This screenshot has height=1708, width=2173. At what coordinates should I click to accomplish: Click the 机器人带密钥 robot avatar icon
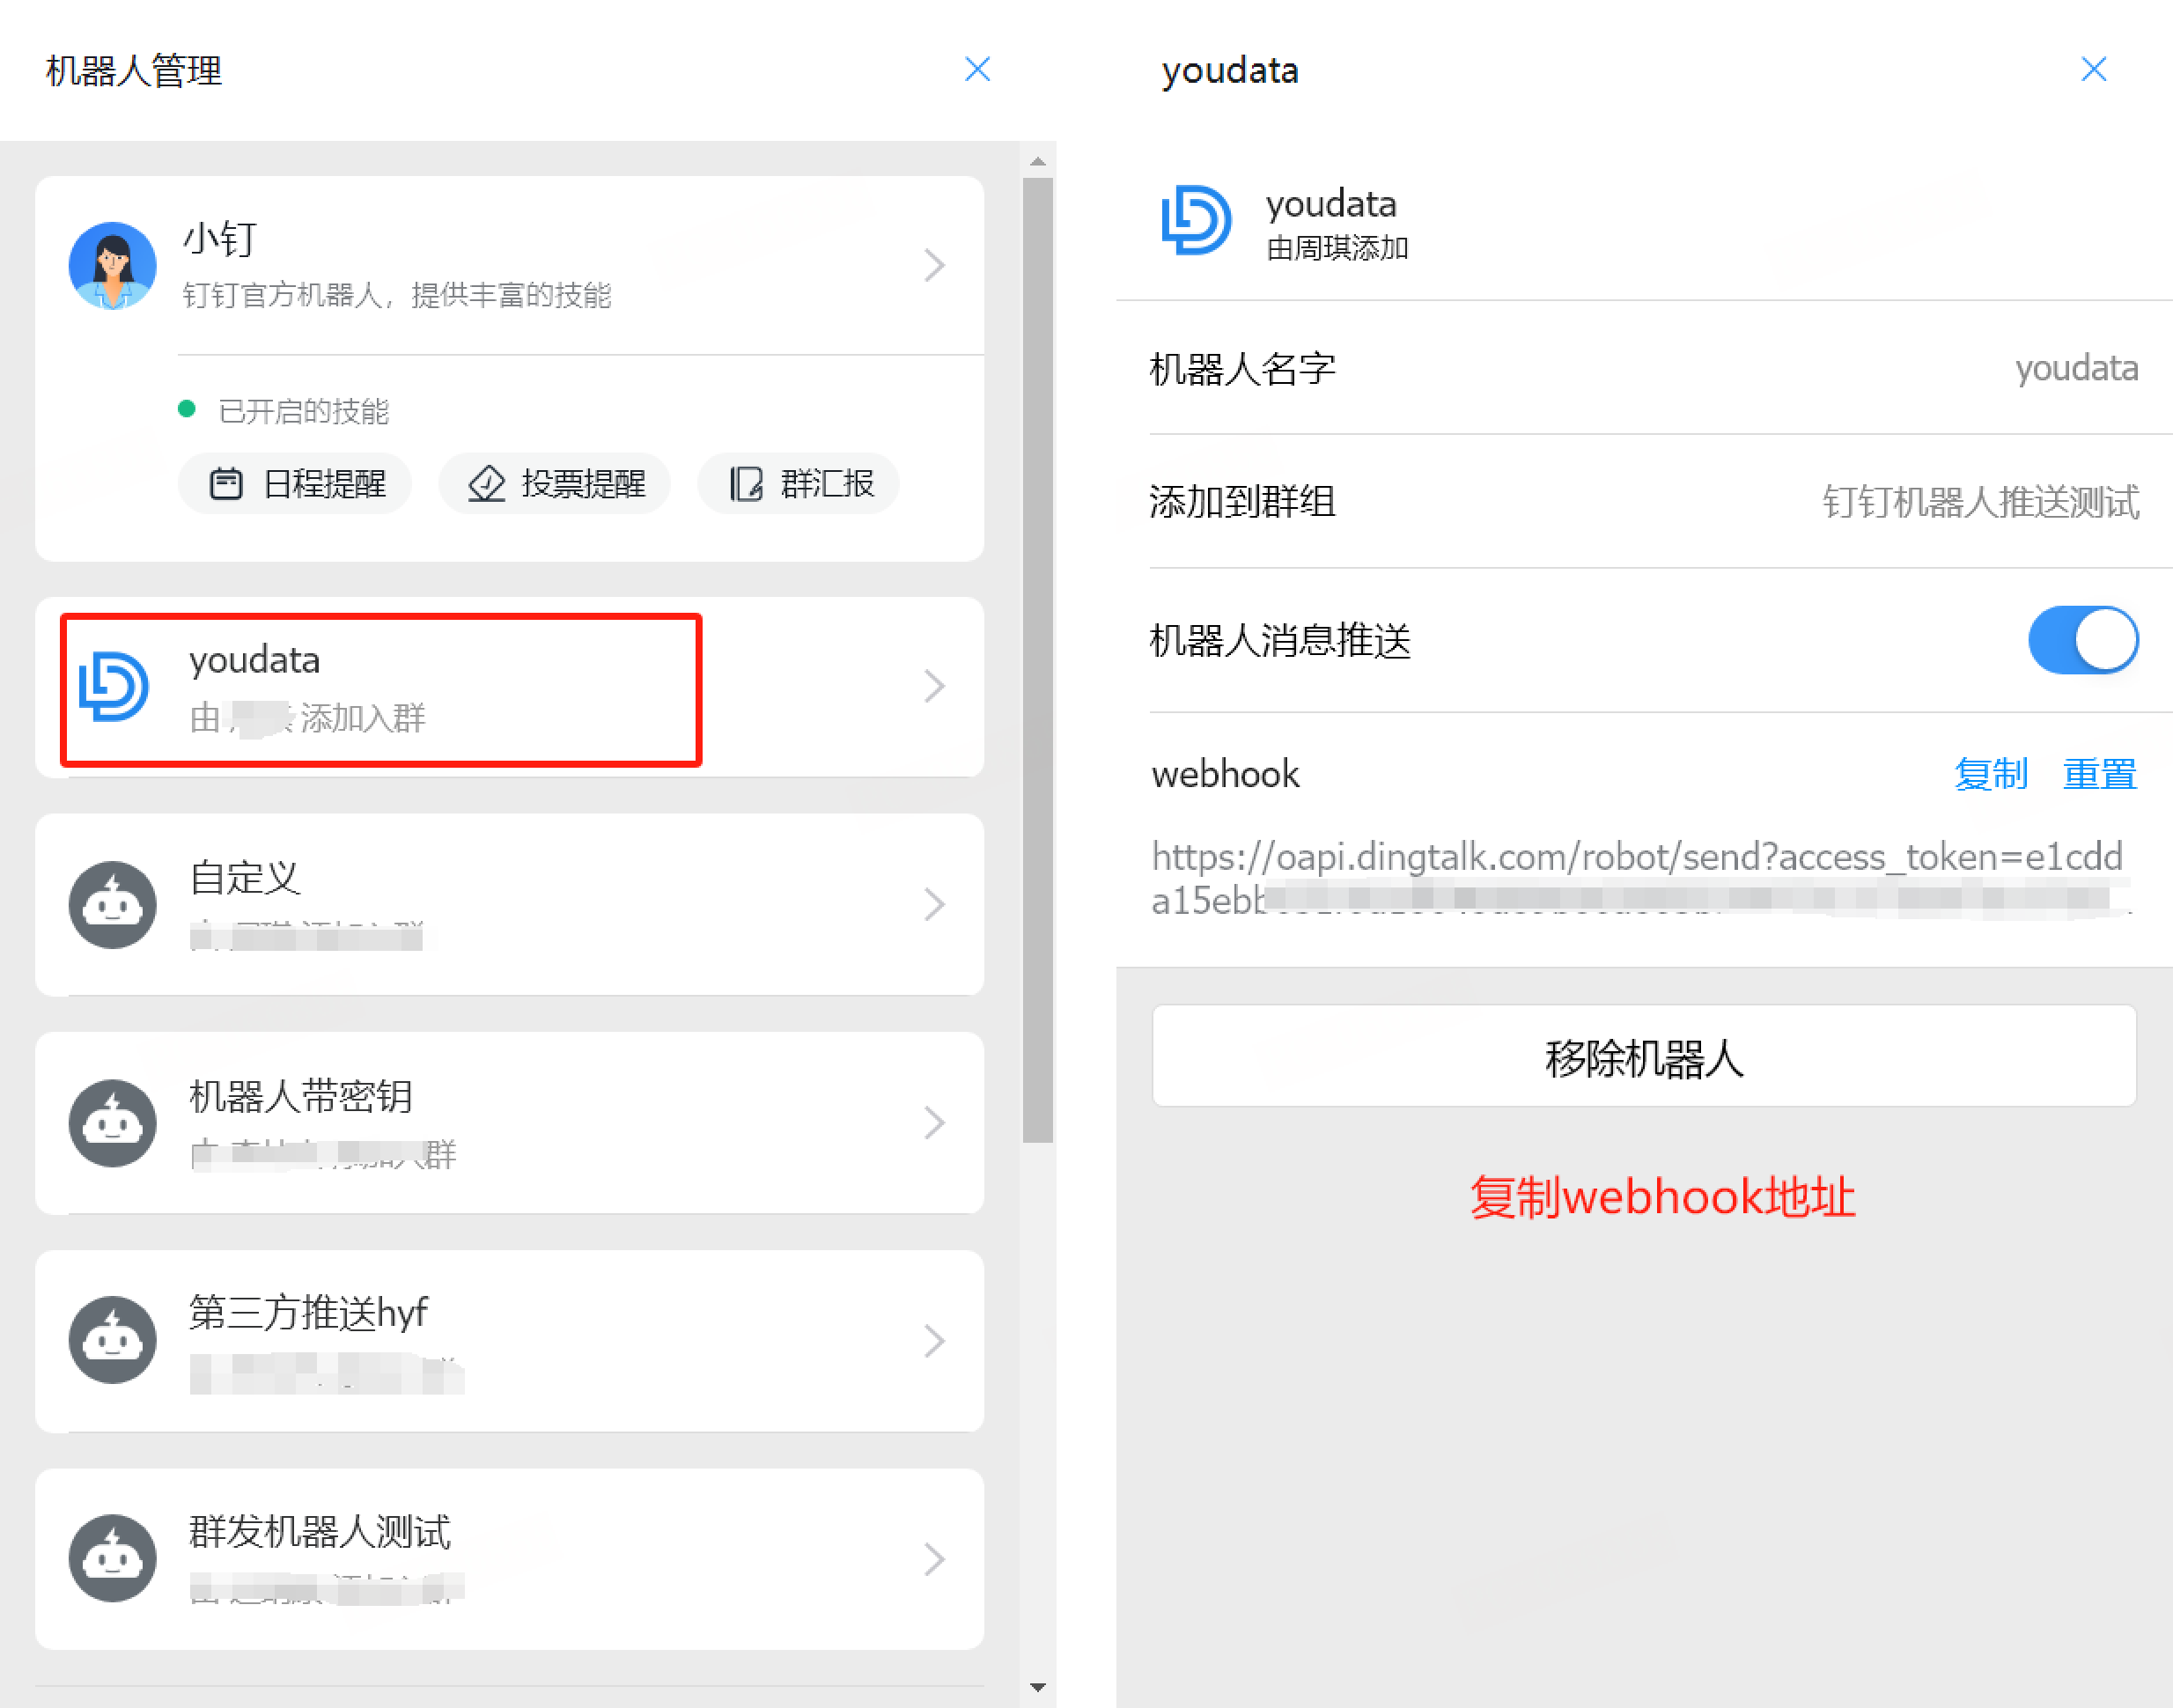(x=112, y=1122)
